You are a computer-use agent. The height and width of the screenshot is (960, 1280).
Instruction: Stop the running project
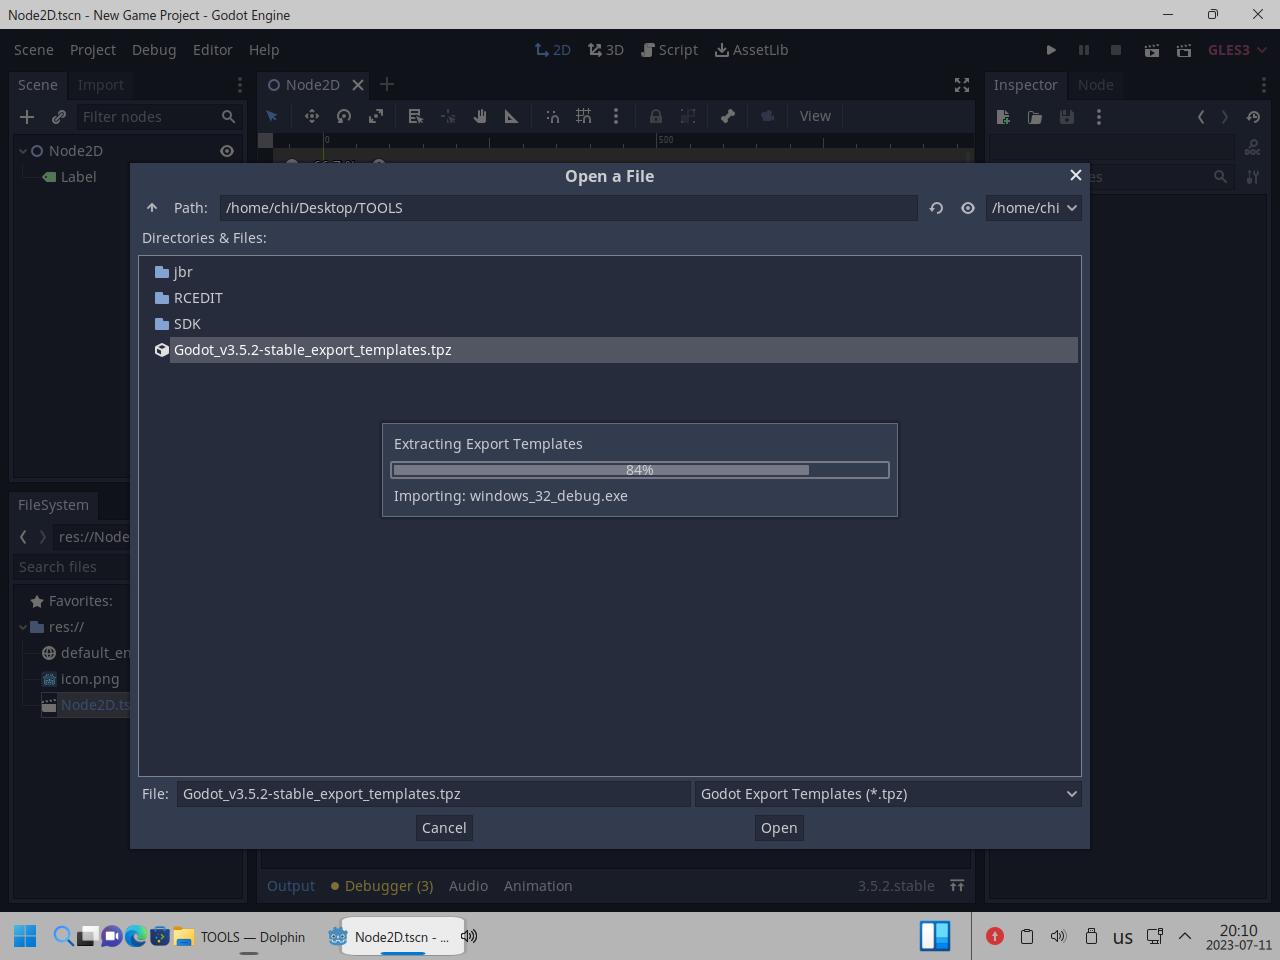(x=1116, y=50)
